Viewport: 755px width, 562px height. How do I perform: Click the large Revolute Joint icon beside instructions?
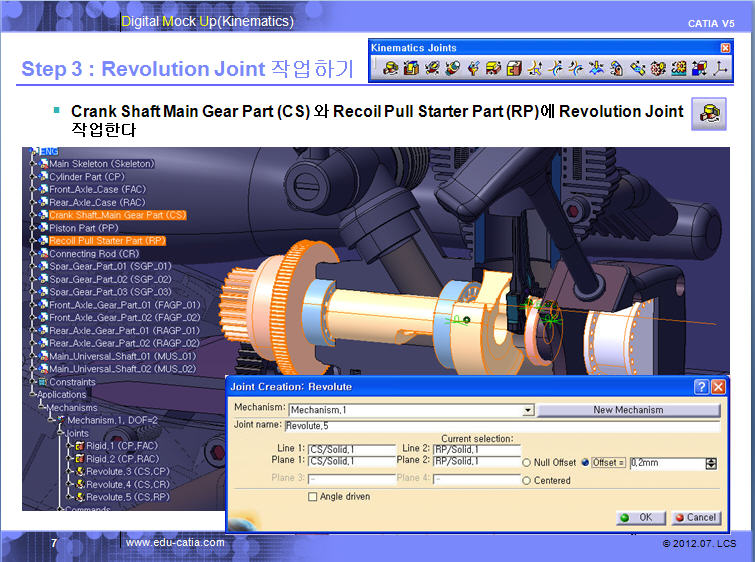coord(709,114)
